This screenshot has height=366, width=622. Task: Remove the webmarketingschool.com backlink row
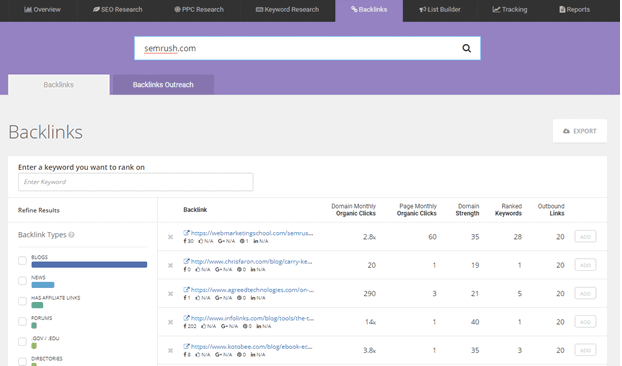click(171, 237)
